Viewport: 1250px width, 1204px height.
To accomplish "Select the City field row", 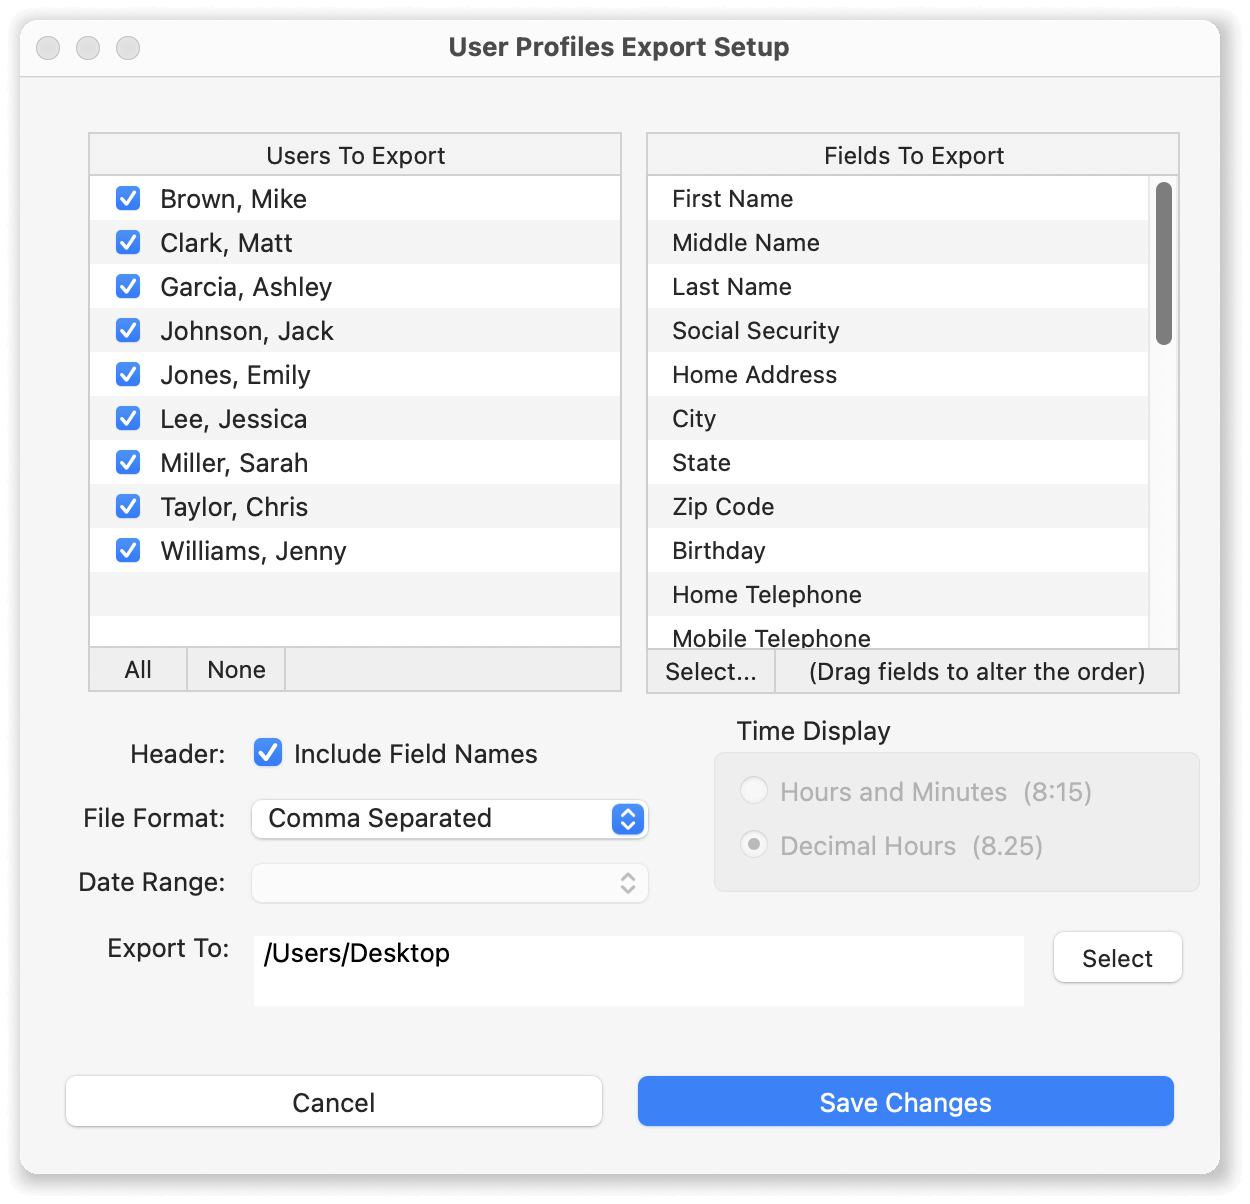I will [898, 418].
